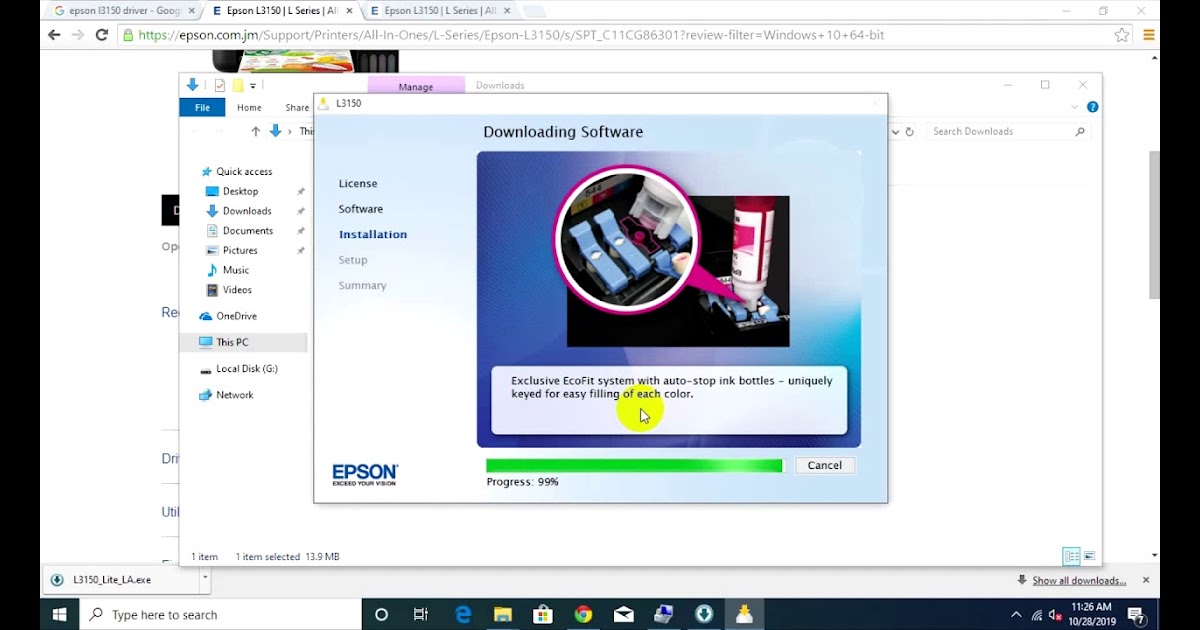Image resolution: width=1200 pixels, height=630 pixels.
Task: Open Documents folder in Explorer sidebar
Action: pyautogui.click(x=248, y=231)
